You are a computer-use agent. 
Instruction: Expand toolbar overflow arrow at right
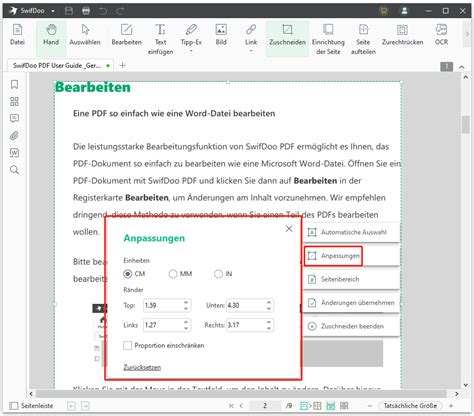[467, 34]
